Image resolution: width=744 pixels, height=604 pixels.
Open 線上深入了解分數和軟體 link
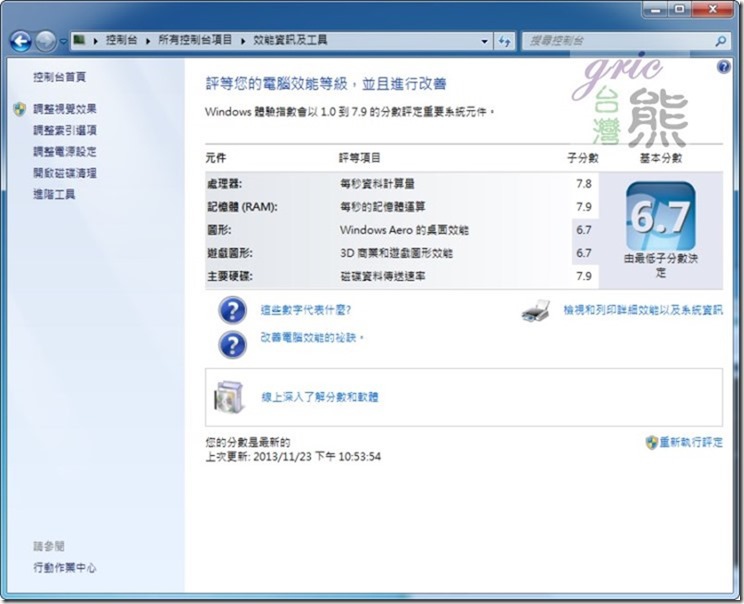coord(320,397)
